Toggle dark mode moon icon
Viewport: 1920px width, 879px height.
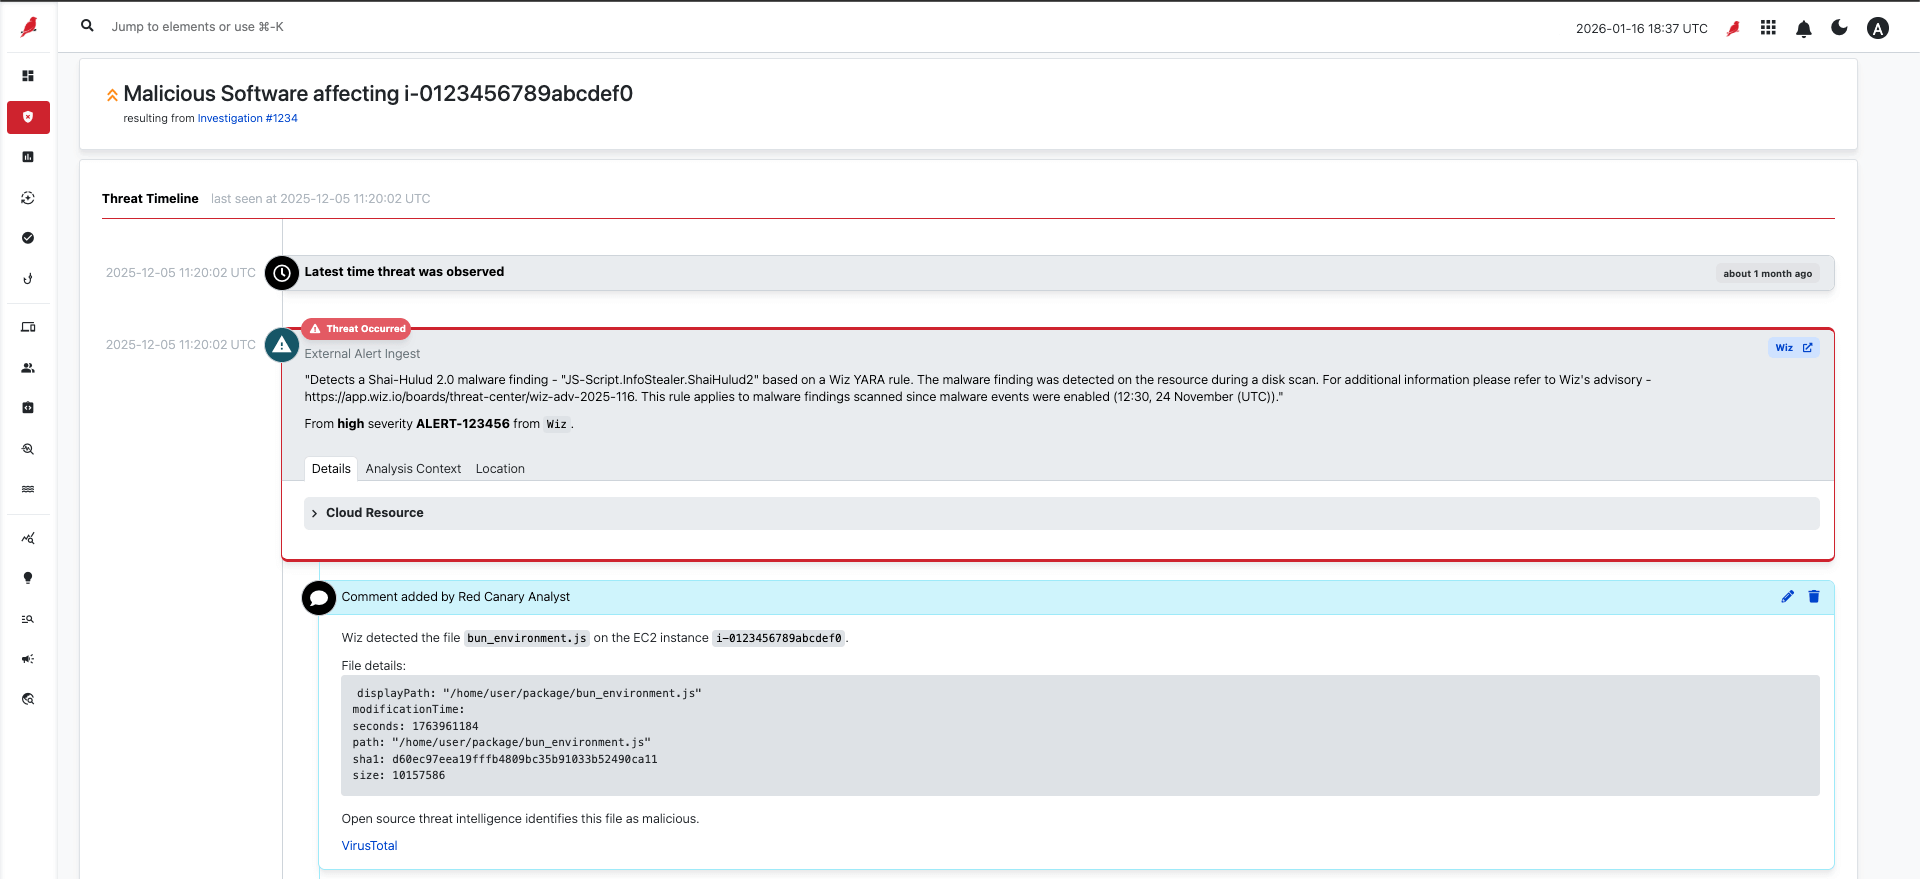[x=1839, y=28]
